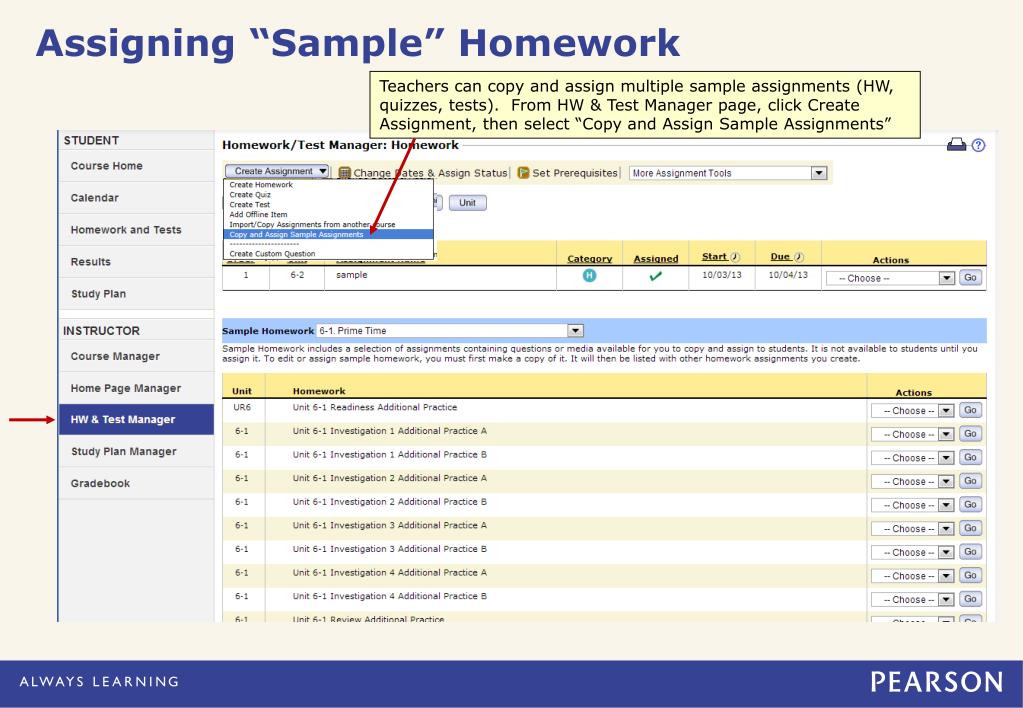Sort by the Category column header
Screen dimensions: 1023x708
point(590,259)
